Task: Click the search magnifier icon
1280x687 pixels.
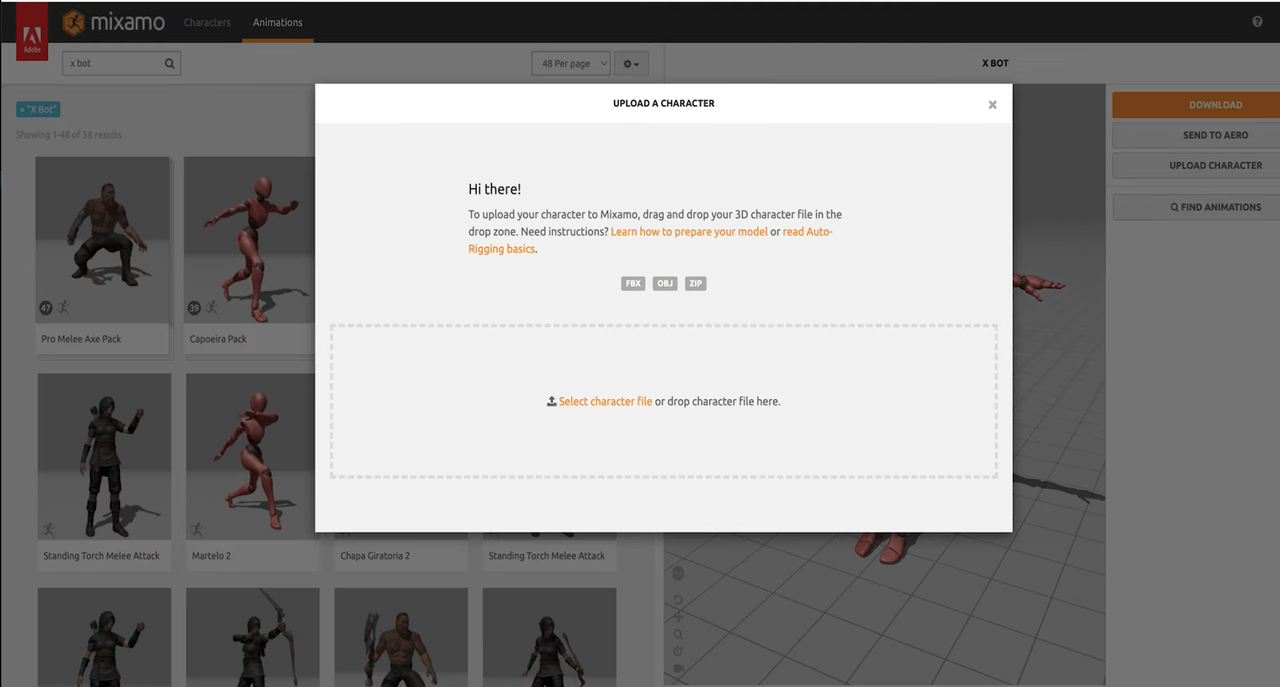Action: click(170, 63)
